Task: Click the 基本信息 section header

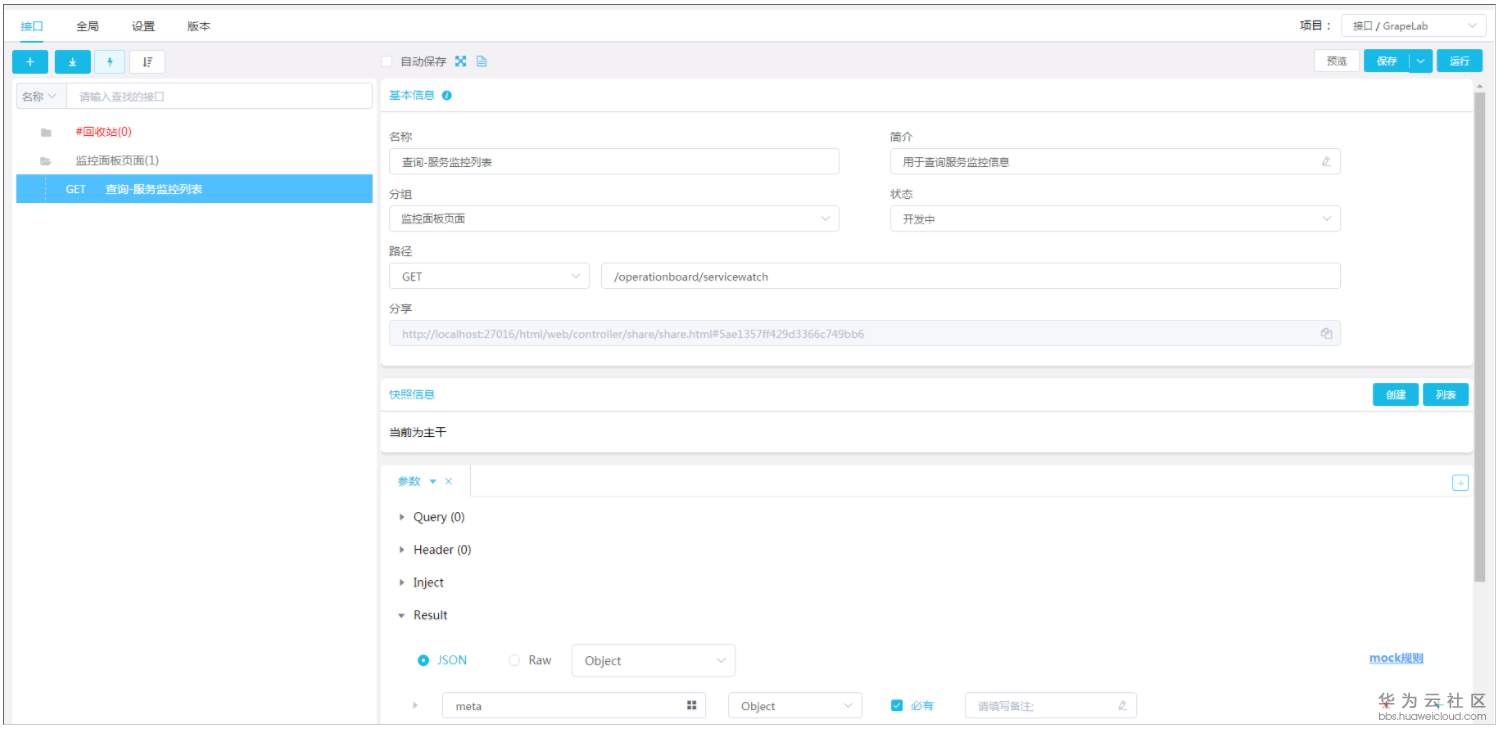Action: pos(412,96)
